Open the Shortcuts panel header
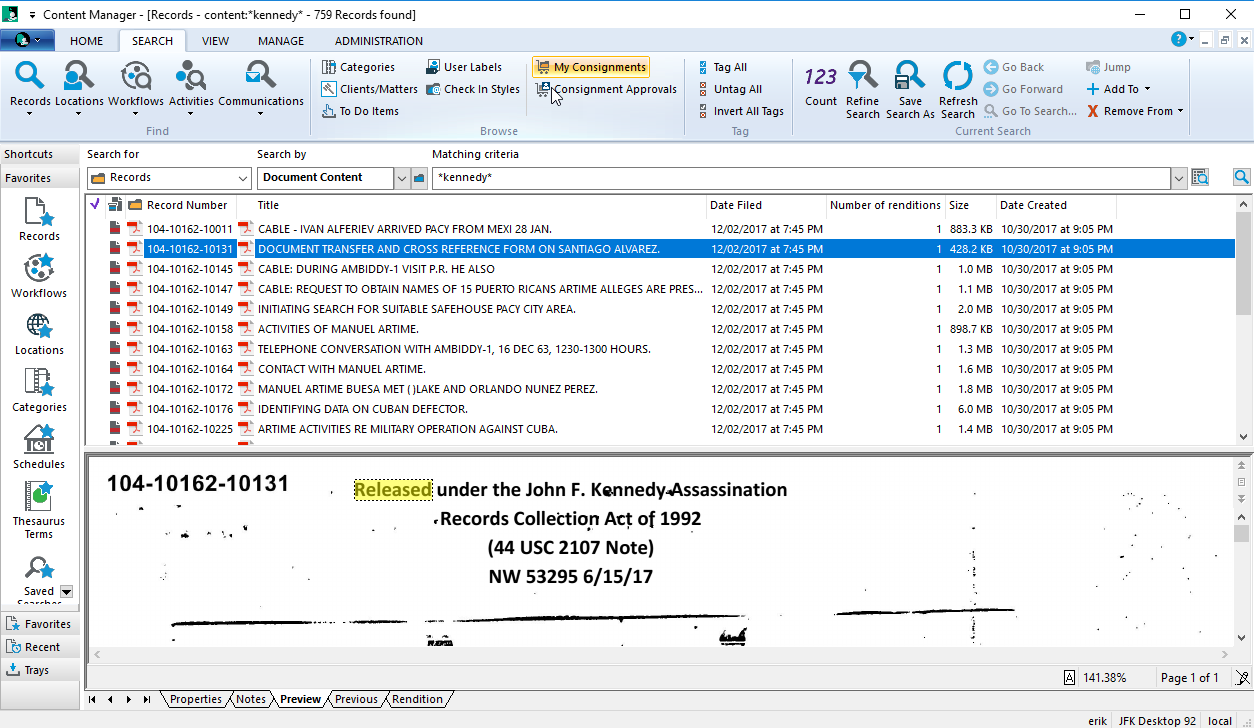1254x728 pixels. coord(40,154)
